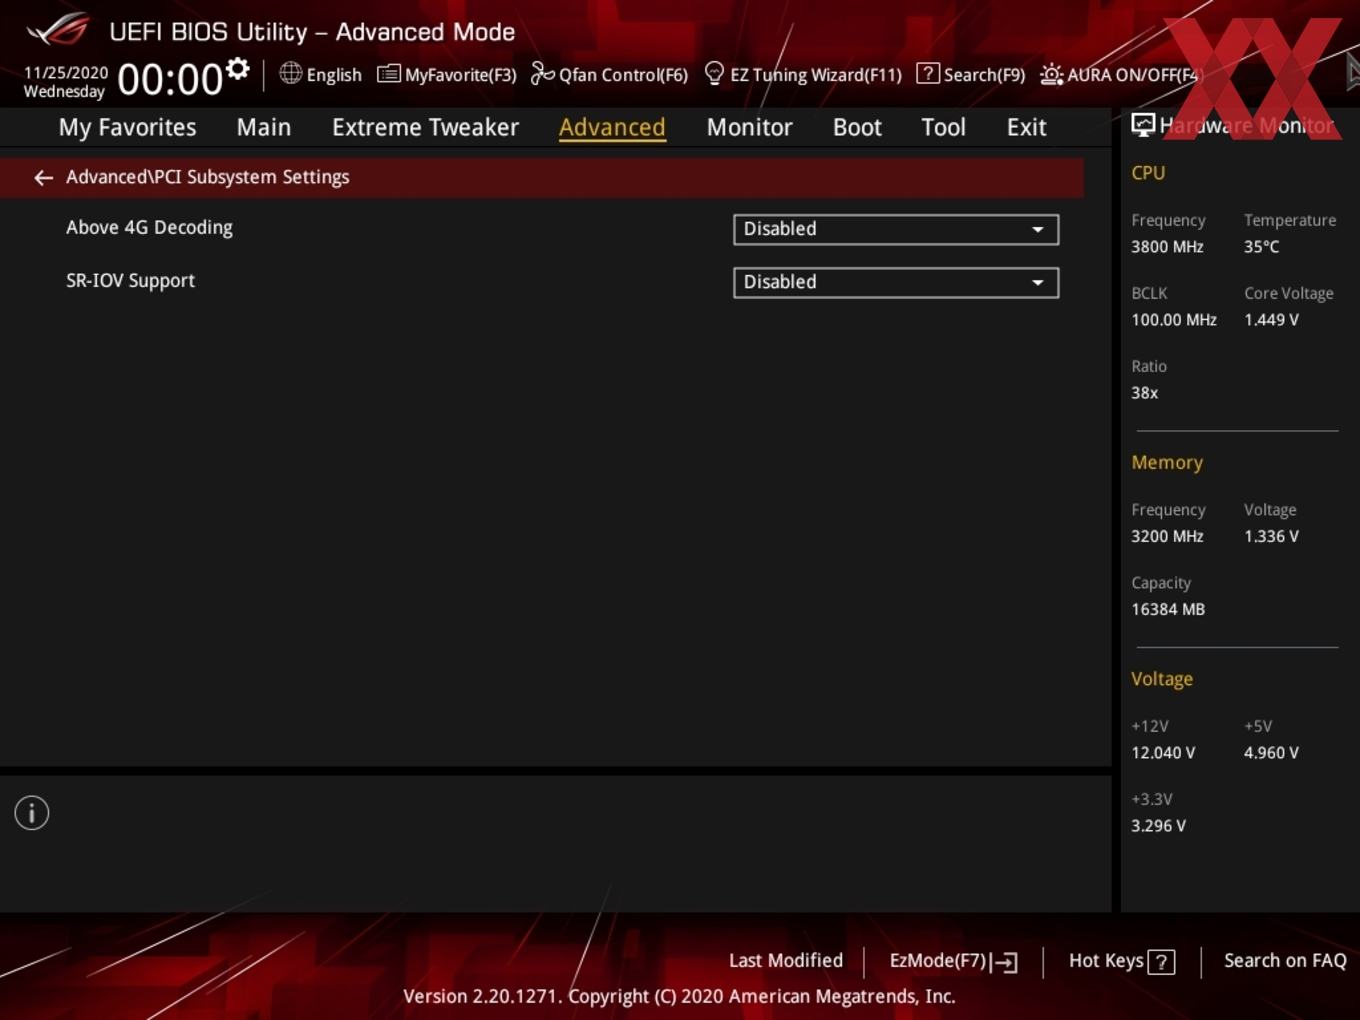The image size is (1360, 1020).
Task: Click the BCLK value 100.00 MHz
Action: coord(1174,320)
